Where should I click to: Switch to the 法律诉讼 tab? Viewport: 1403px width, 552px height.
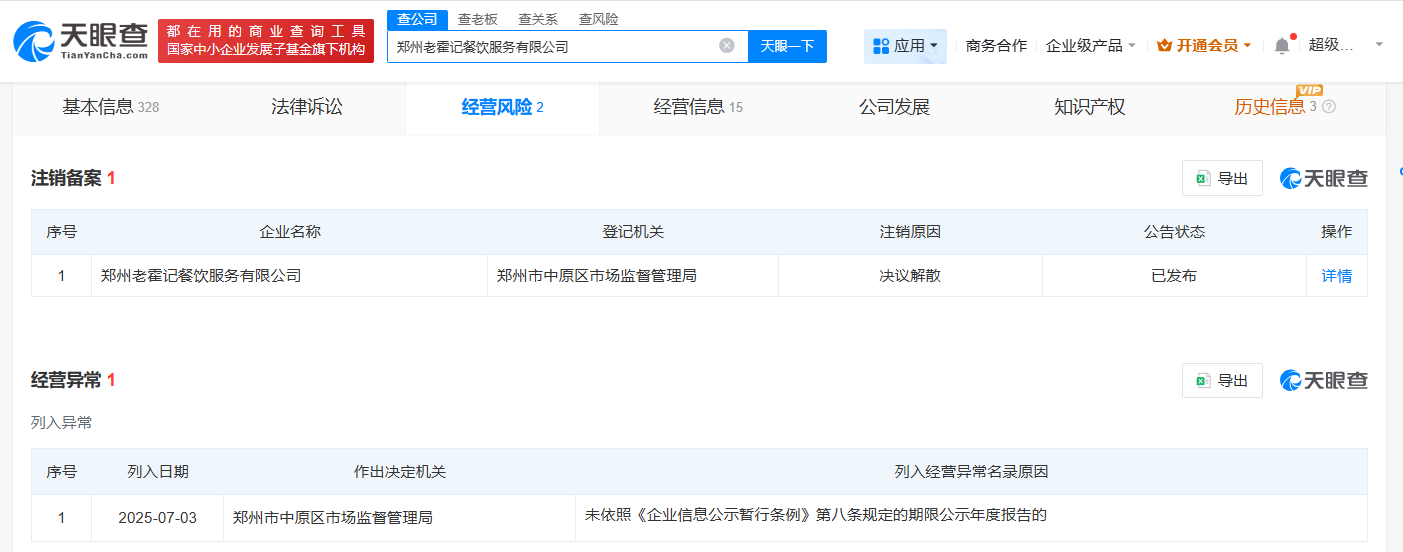tap(307, 107)
